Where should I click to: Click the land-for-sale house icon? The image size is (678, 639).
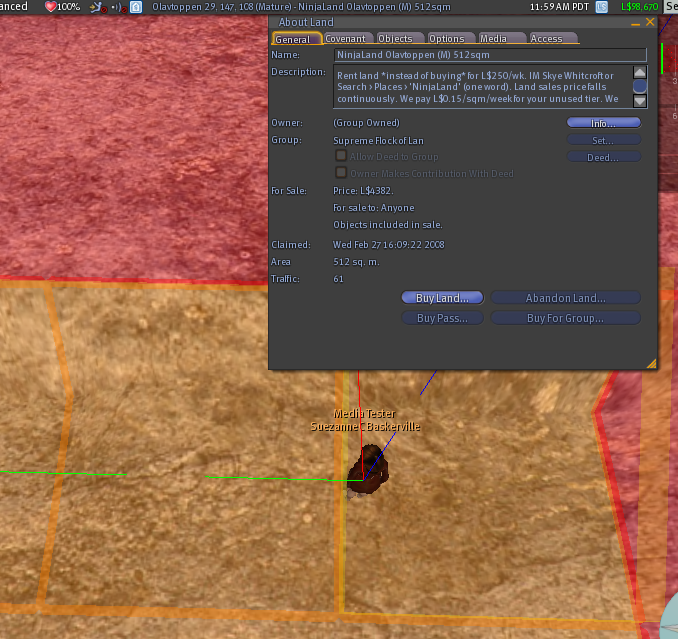pos(135,7)
